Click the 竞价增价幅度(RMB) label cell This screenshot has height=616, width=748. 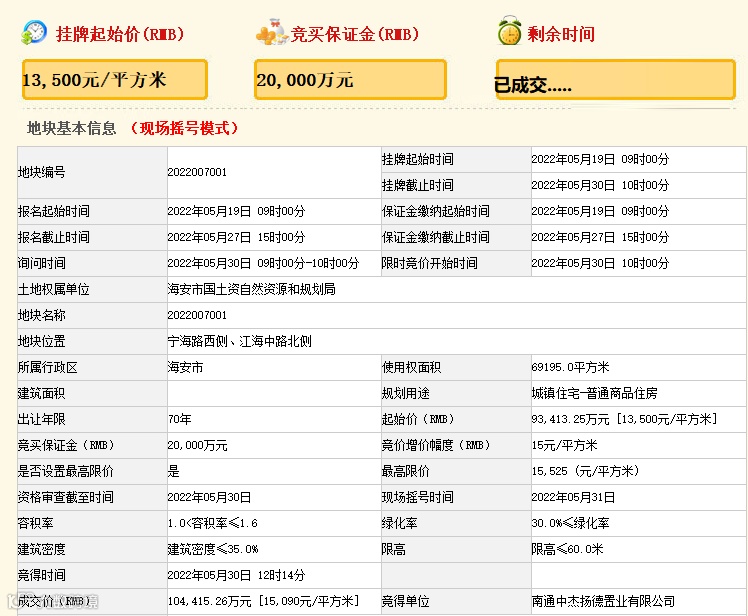[456, 446]
